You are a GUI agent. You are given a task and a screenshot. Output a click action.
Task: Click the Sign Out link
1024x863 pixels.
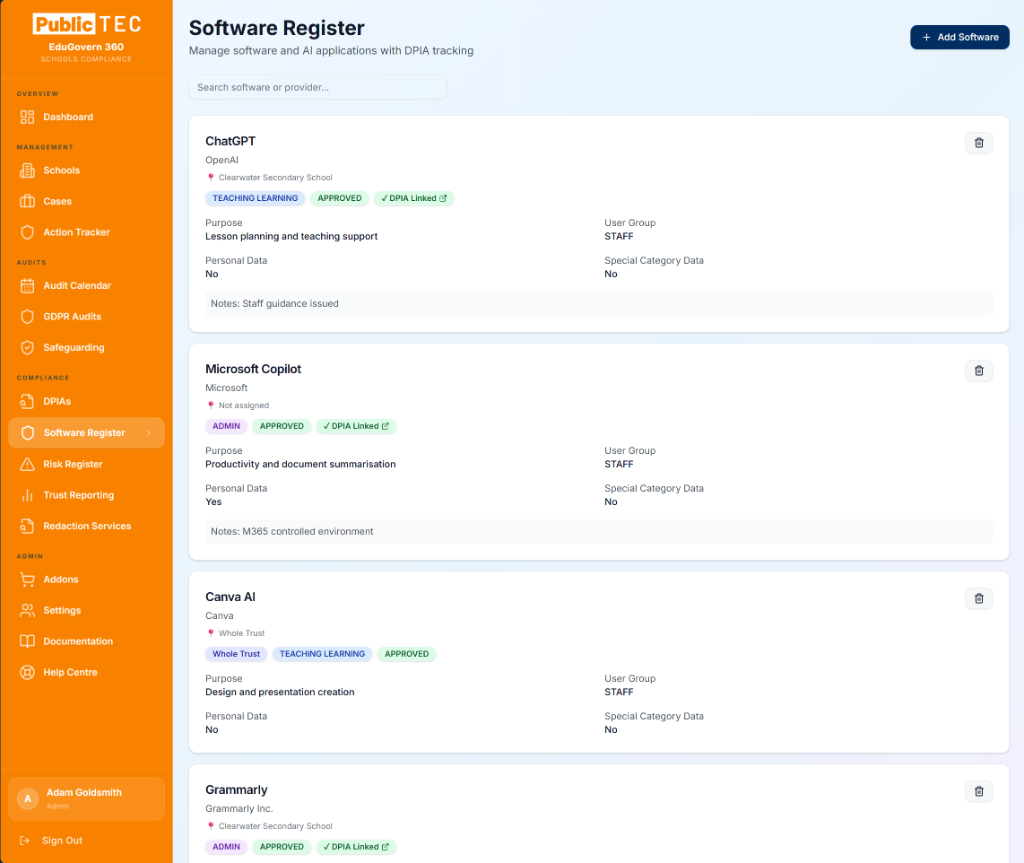[x=62, y=841]
